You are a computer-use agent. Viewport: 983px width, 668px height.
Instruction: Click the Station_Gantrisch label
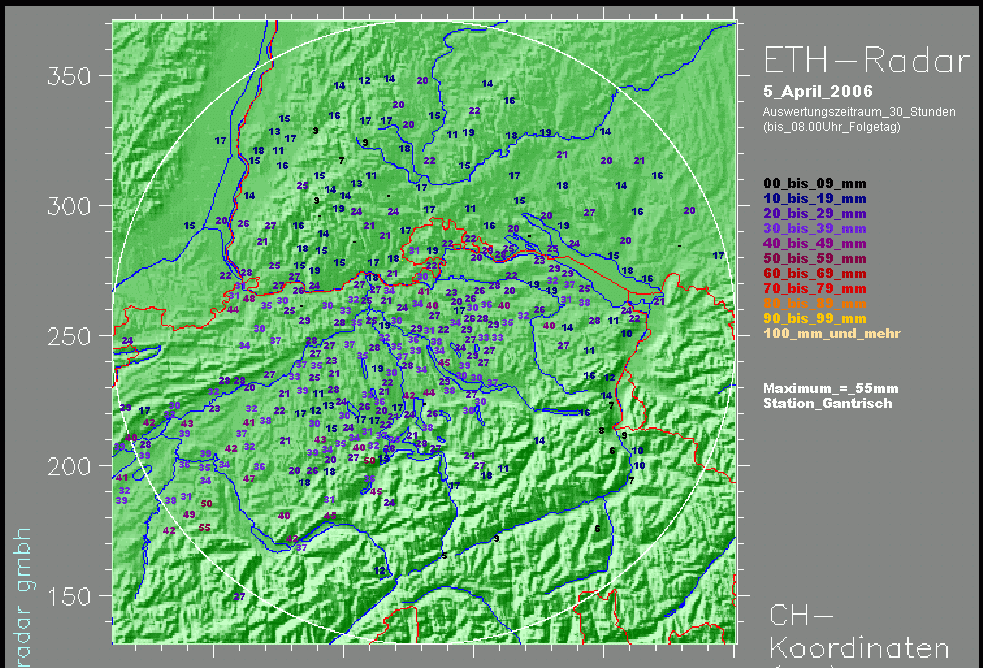pos(828,404)
